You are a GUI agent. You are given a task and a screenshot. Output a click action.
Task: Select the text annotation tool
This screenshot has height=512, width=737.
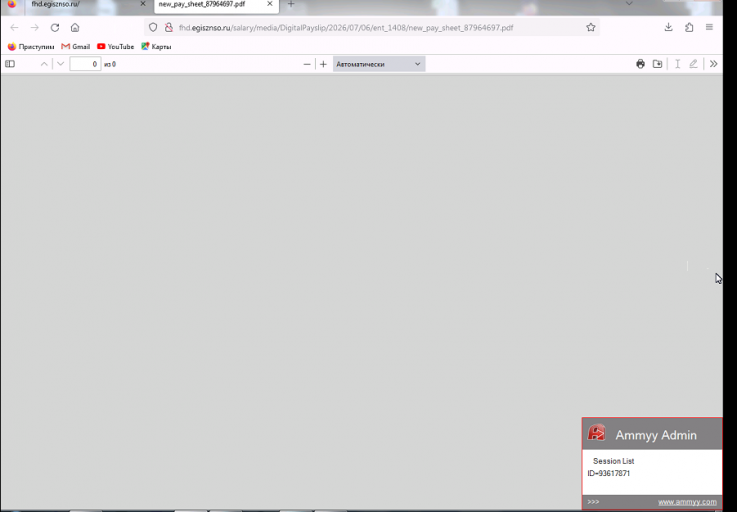pyautogui.click(x=677, y=64)
